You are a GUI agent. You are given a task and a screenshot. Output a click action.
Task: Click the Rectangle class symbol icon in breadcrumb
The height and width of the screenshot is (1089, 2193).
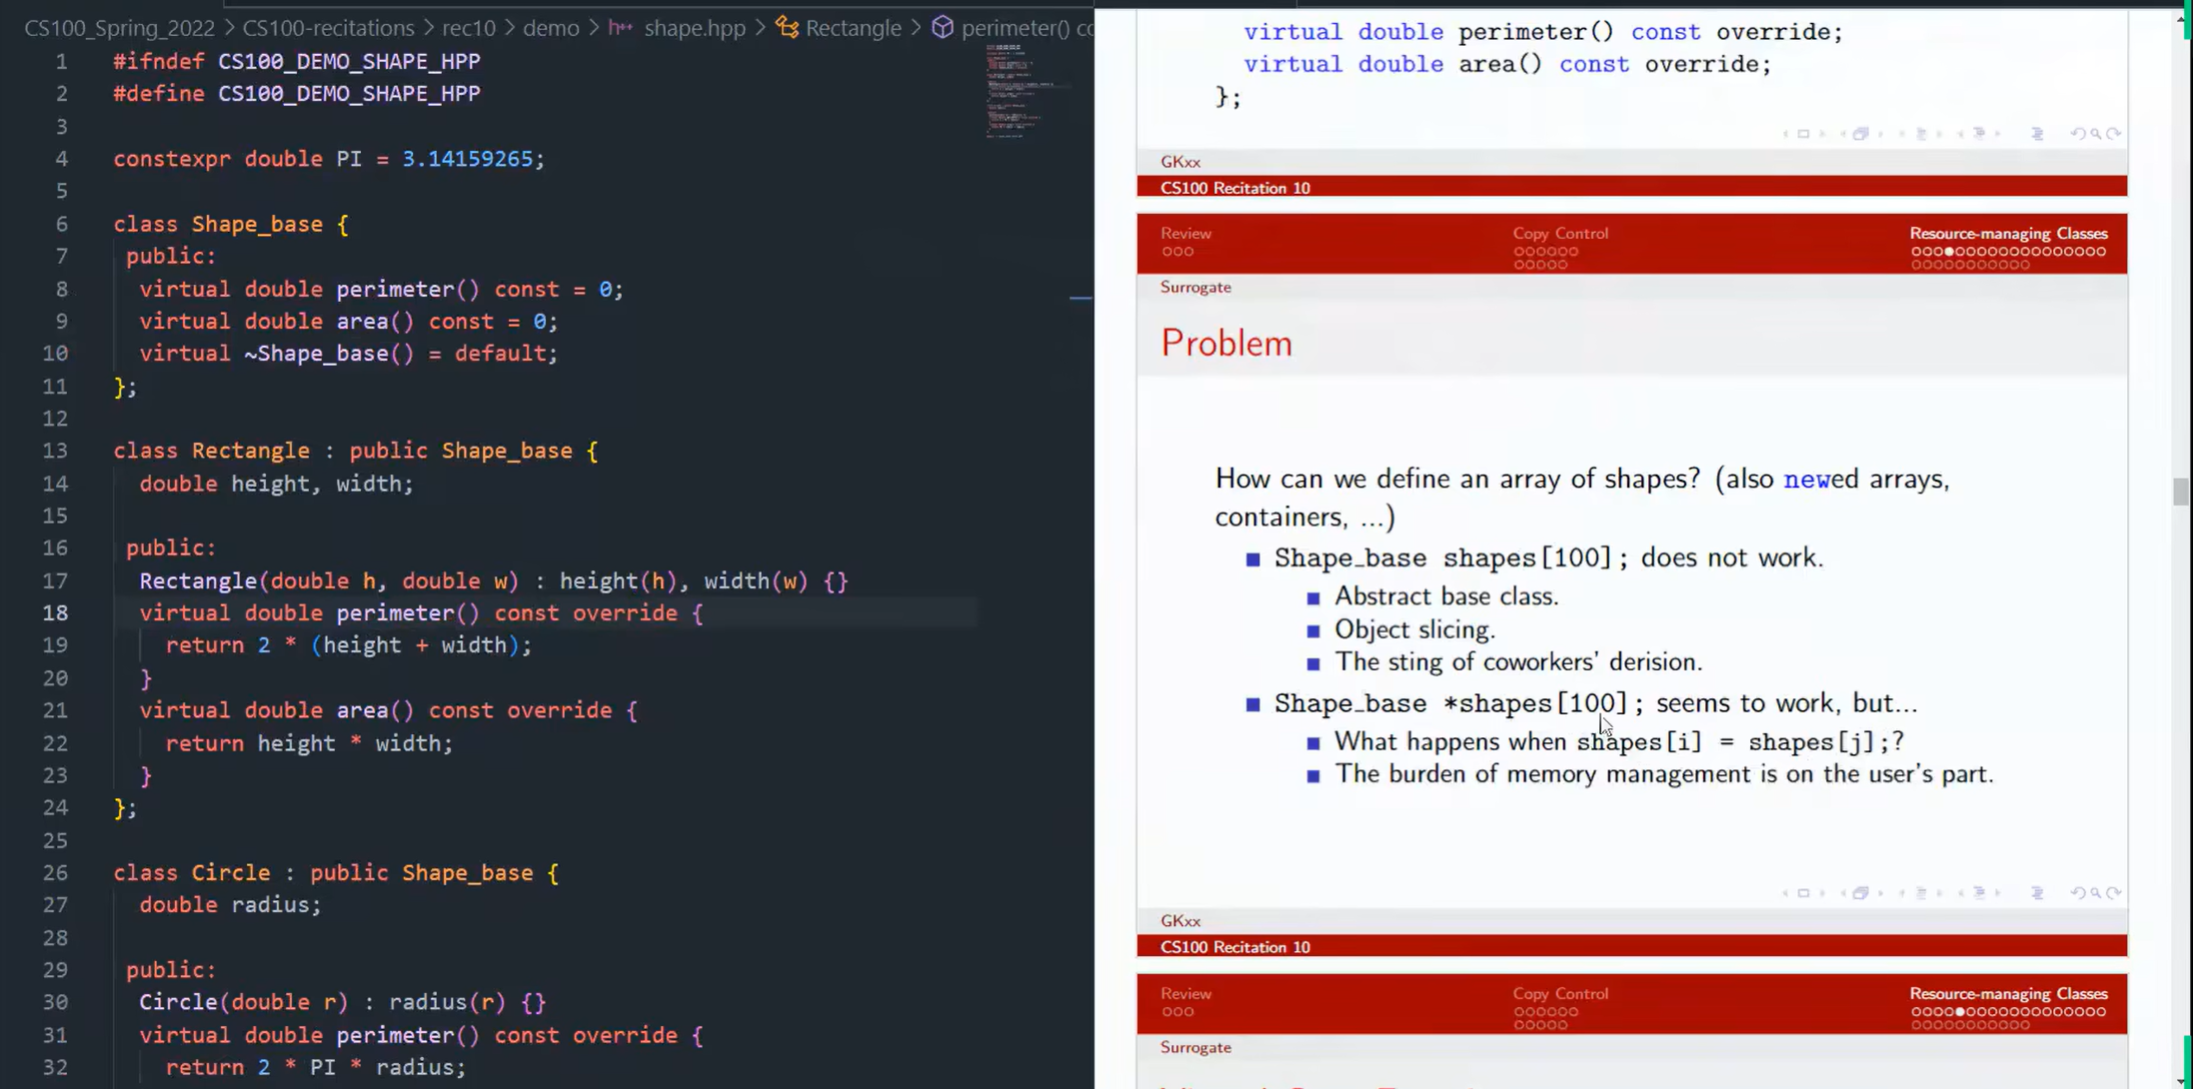pyautogui.click(x=787, y=28)
